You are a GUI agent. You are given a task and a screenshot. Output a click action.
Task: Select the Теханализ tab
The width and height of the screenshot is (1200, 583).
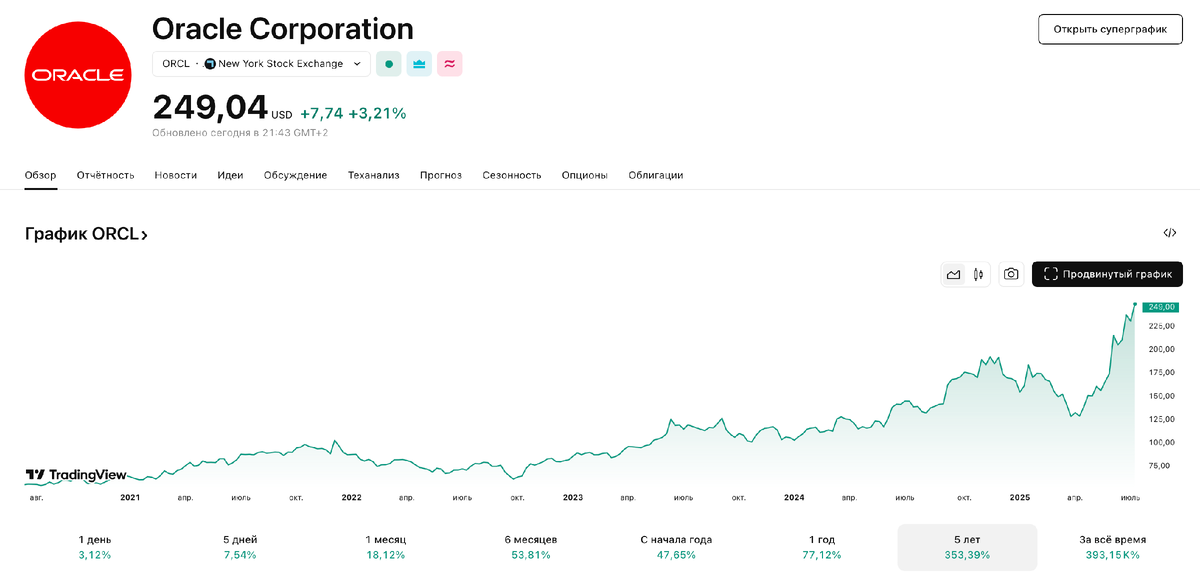[x=374, y=175]
